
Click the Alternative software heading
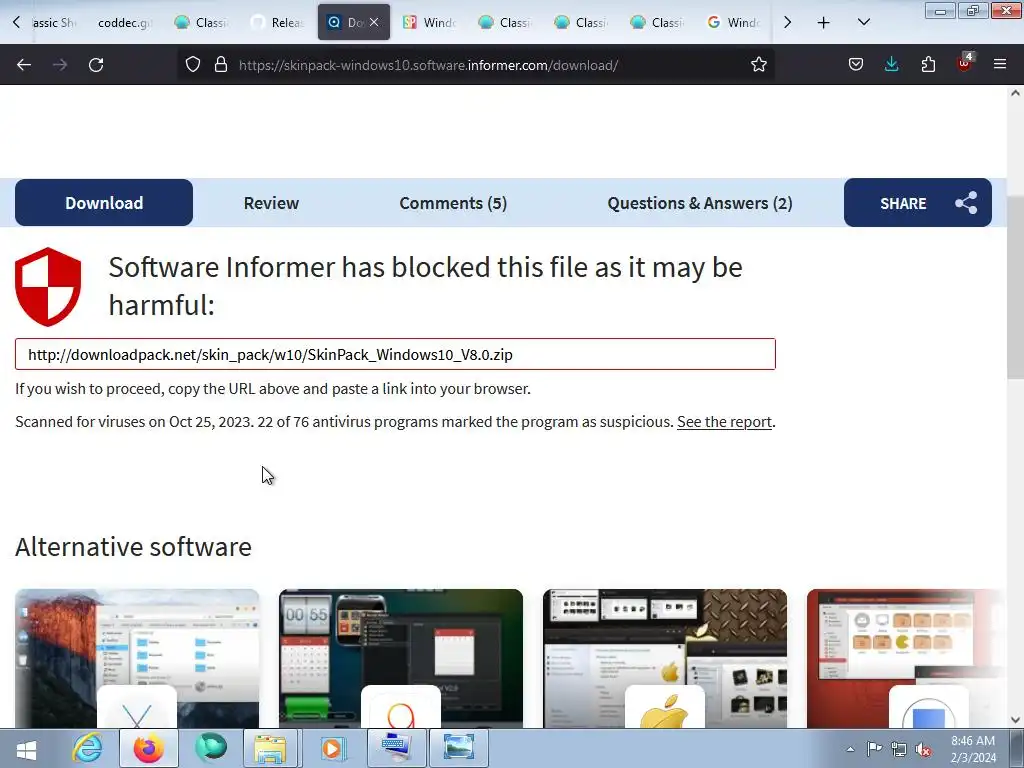pos(133,547)
